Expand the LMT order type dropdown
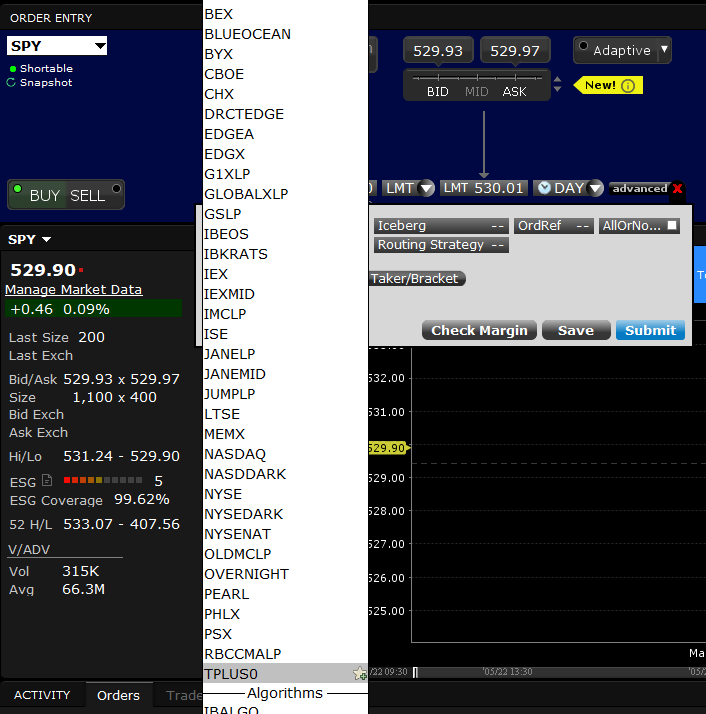 pos(427,188)
